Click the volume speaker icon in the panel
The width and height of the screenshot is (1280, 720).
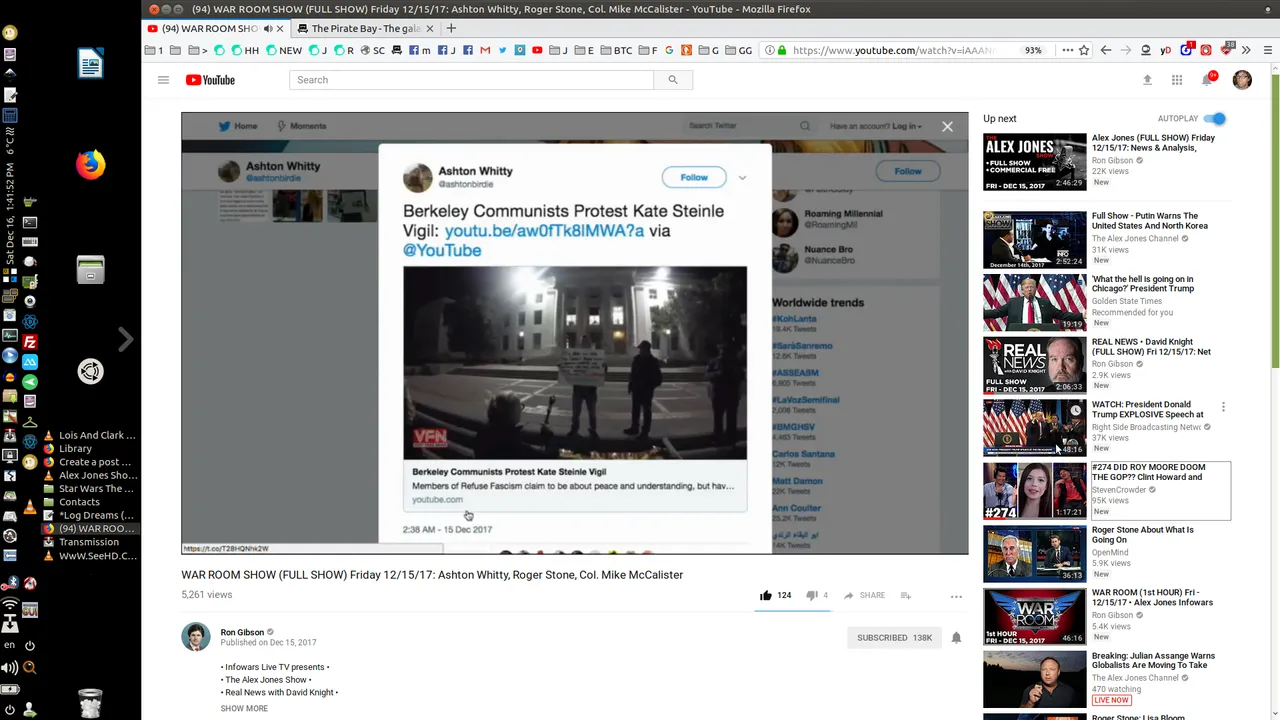tap(10, 668)
